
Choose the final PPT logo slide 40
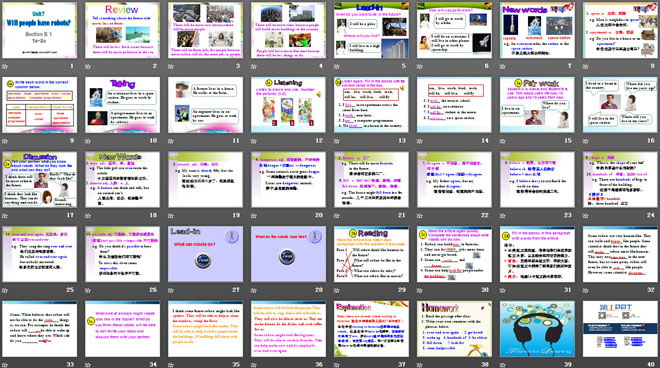click(620, 329)
